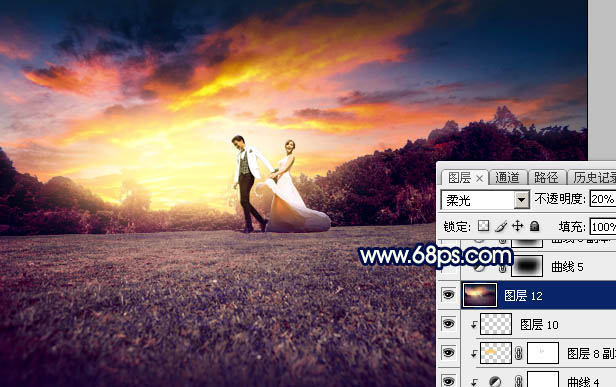The height and width of the screenshot is (387, 616).
Task: Switch to the 通道 tab
Action: [507, 178]
